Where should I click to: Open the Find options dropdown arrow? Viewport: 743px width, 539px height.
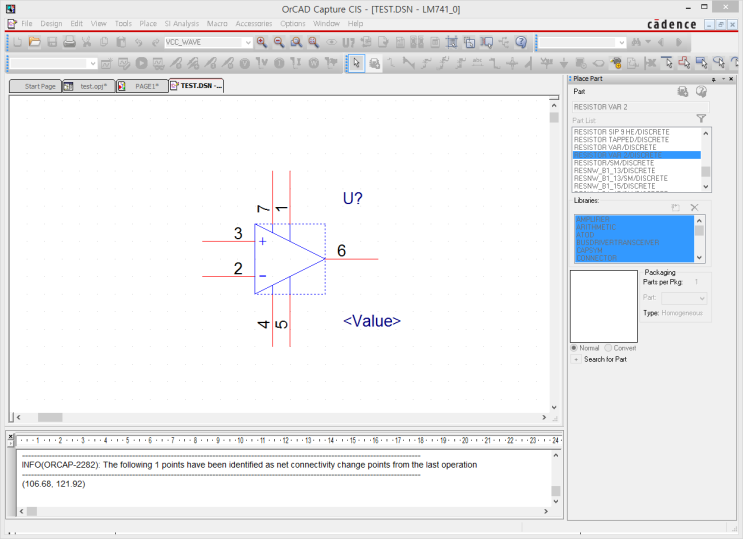pos(648,42)
